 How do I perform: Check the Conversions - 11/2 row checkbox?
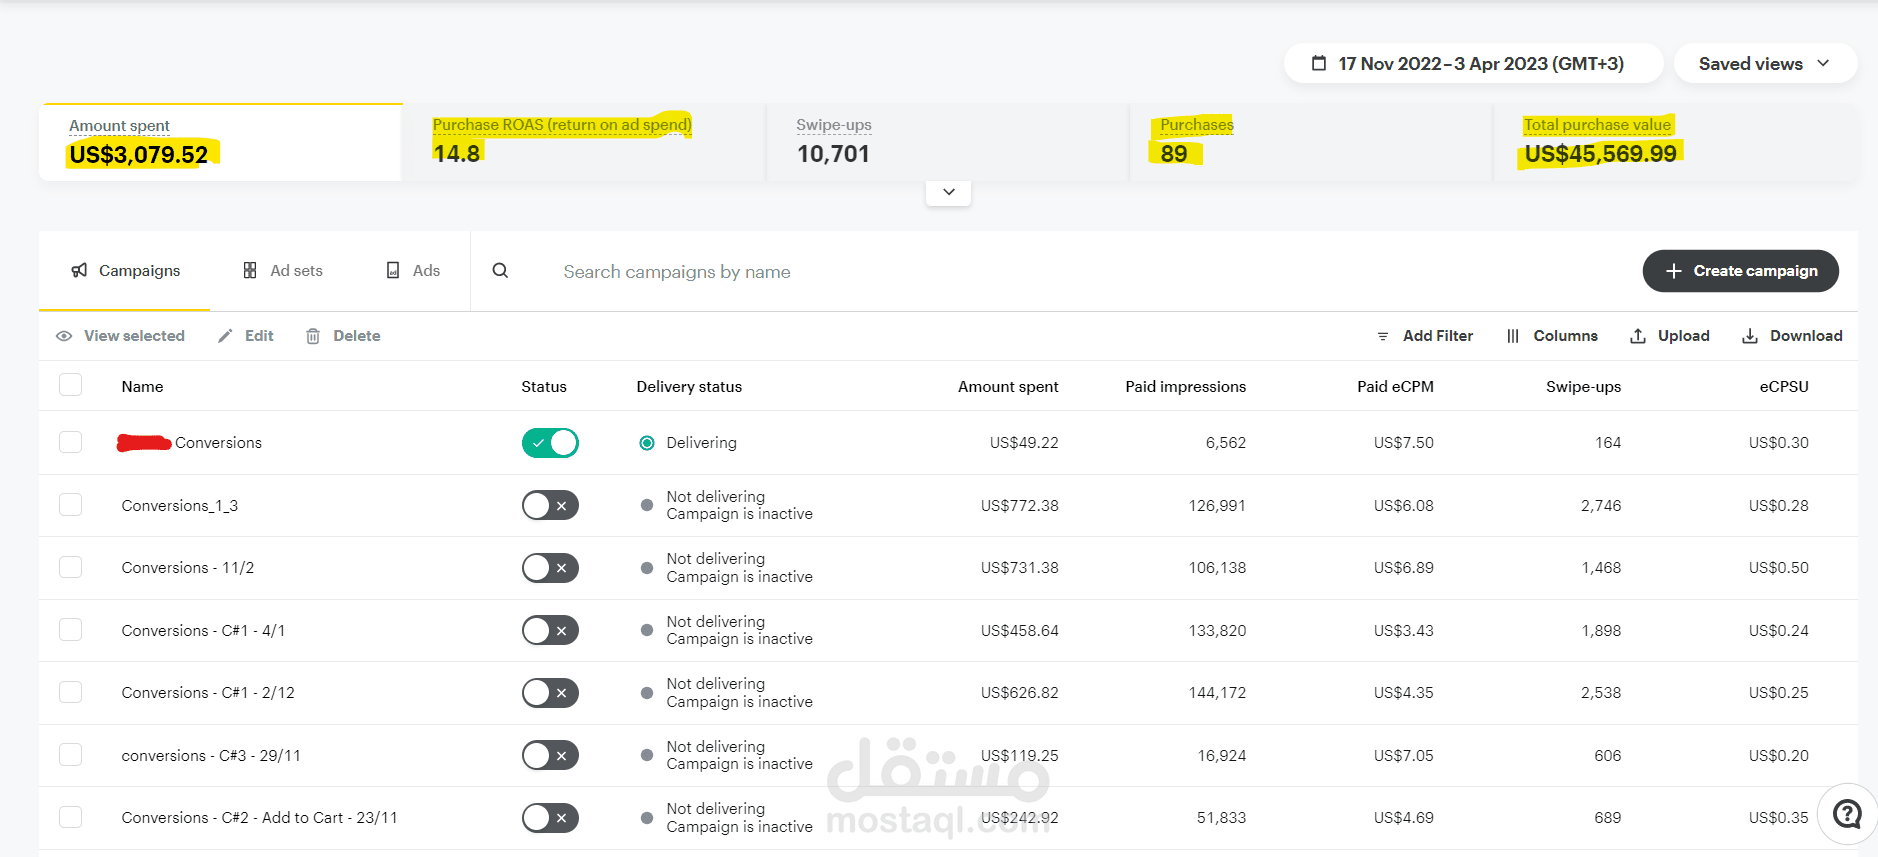[x=71, y=567]
